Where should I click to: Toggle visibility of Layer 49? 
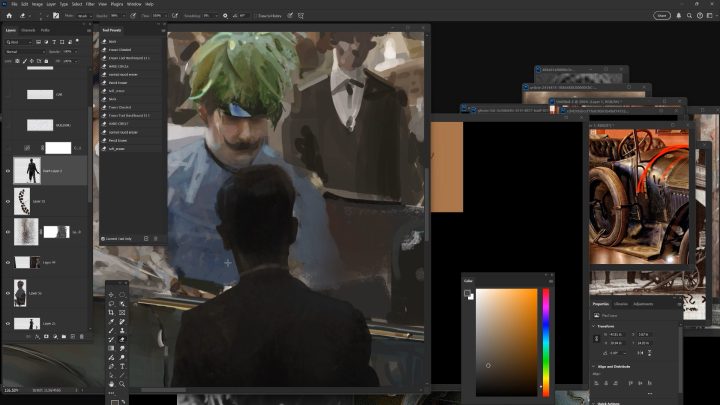tap(8, 263)
